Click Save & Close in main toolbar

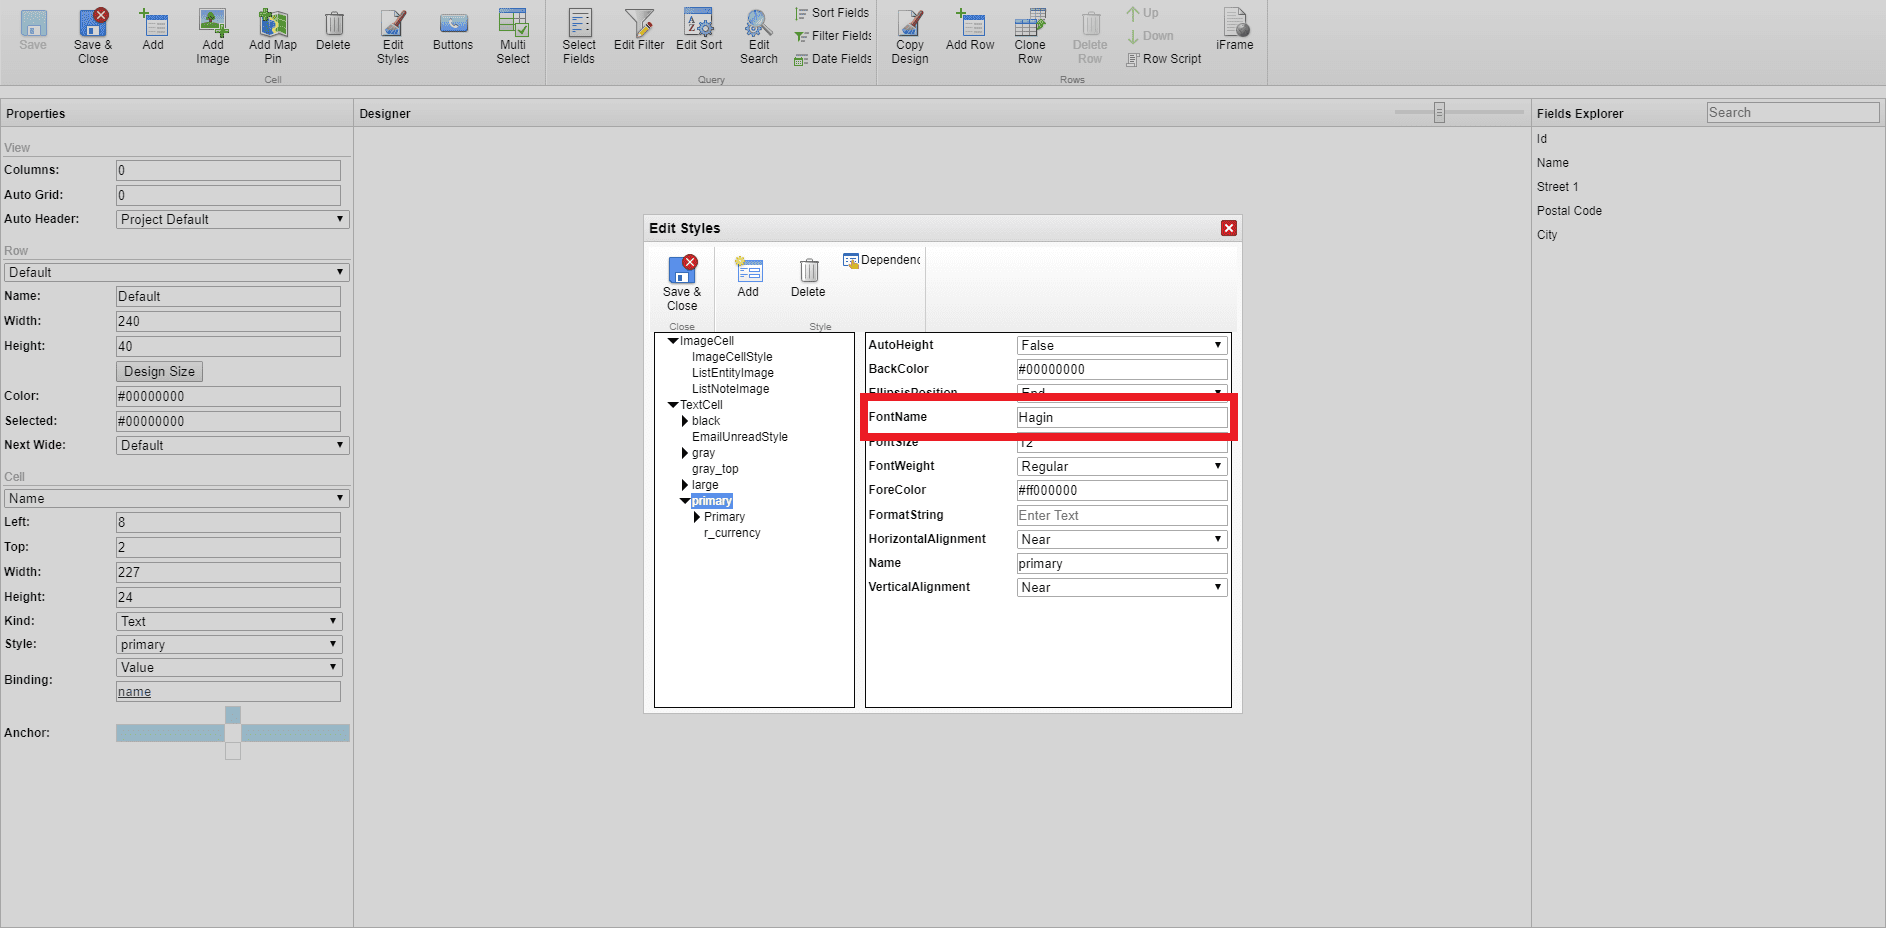pos(93,36)
